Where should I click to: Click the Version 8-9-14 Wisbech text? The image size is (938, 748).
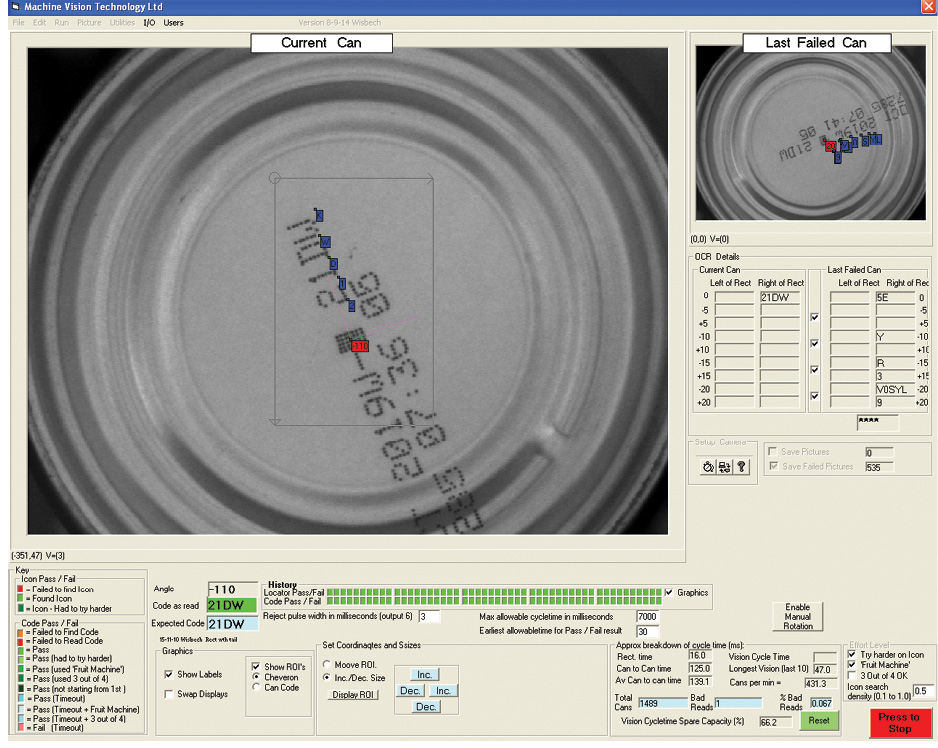340,23
